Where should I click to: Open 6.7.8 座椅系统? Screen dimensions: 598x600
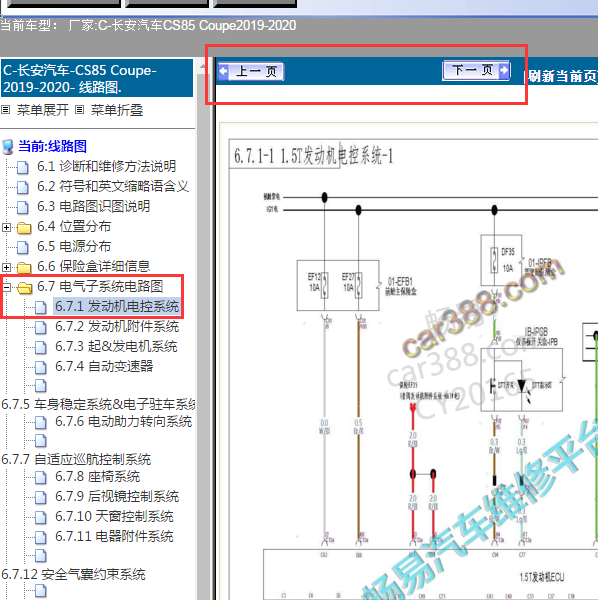coord(97,476)
